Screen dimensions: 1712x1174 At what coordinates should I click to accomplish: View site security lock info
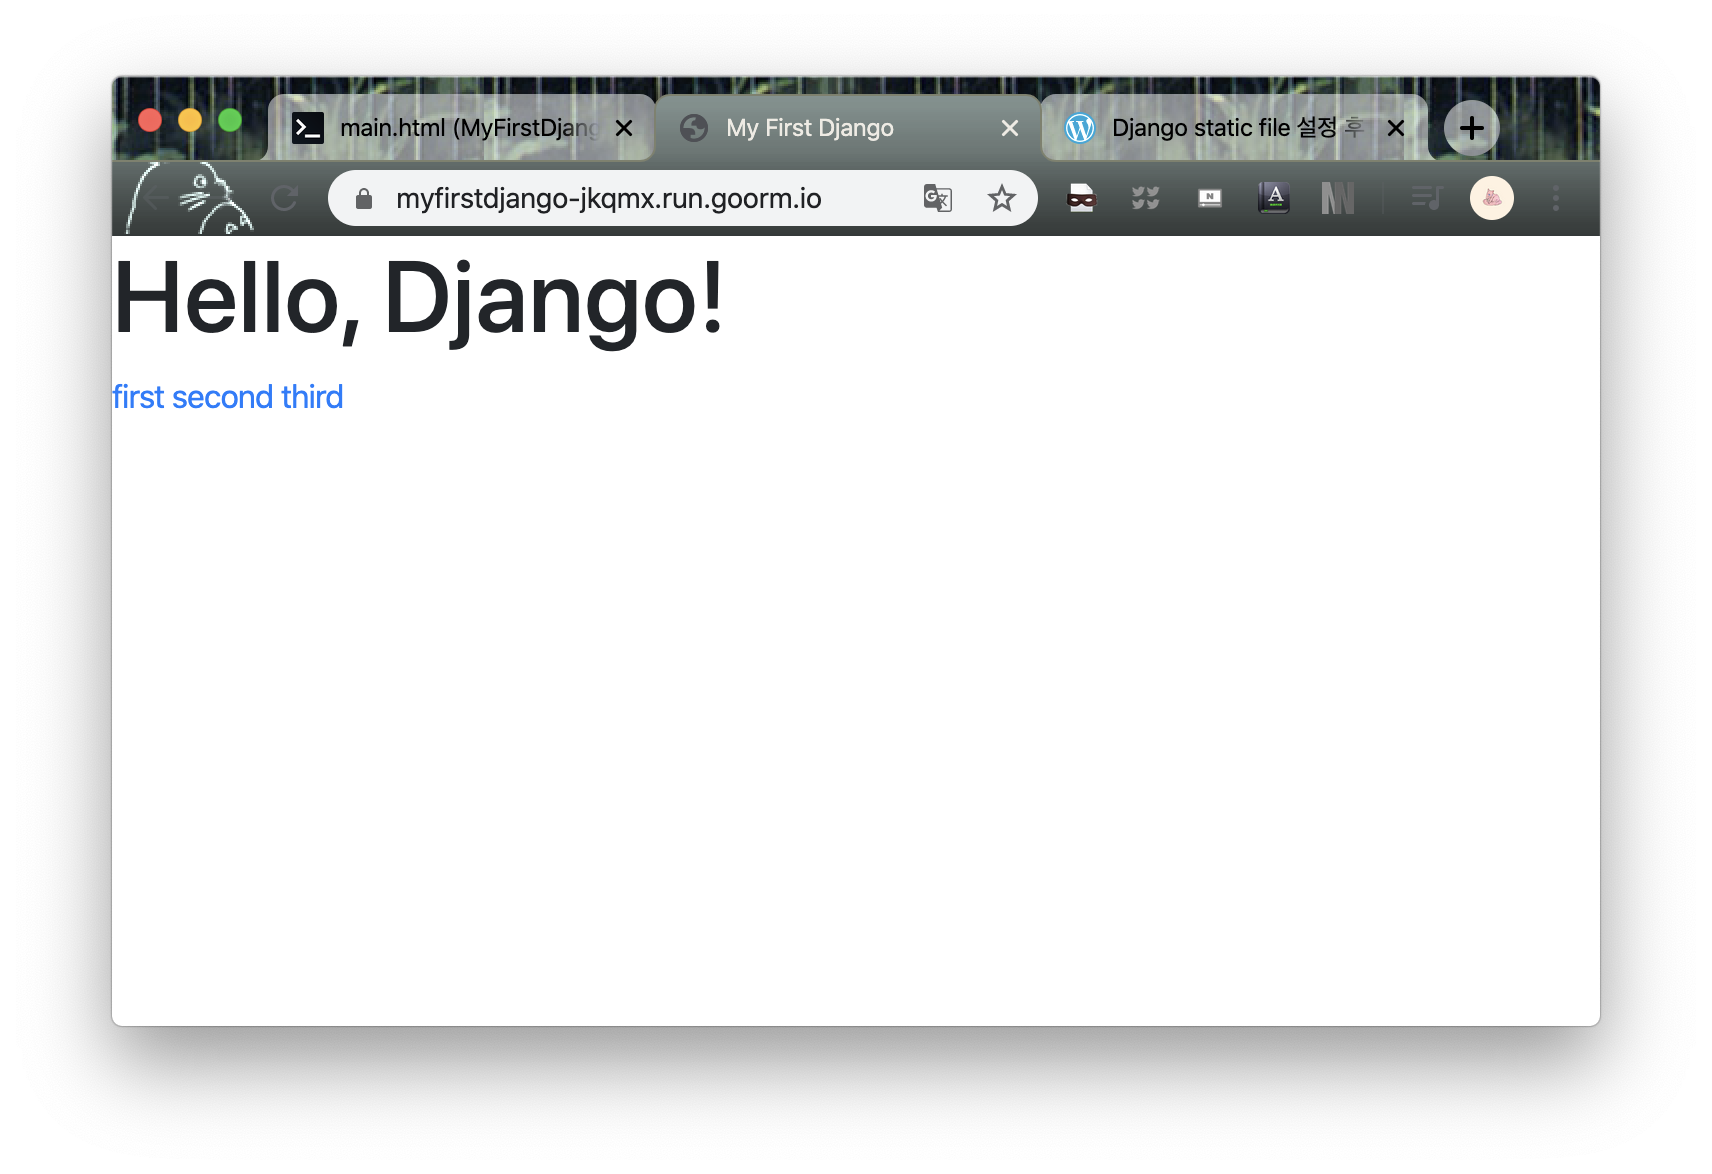(364, 198)
